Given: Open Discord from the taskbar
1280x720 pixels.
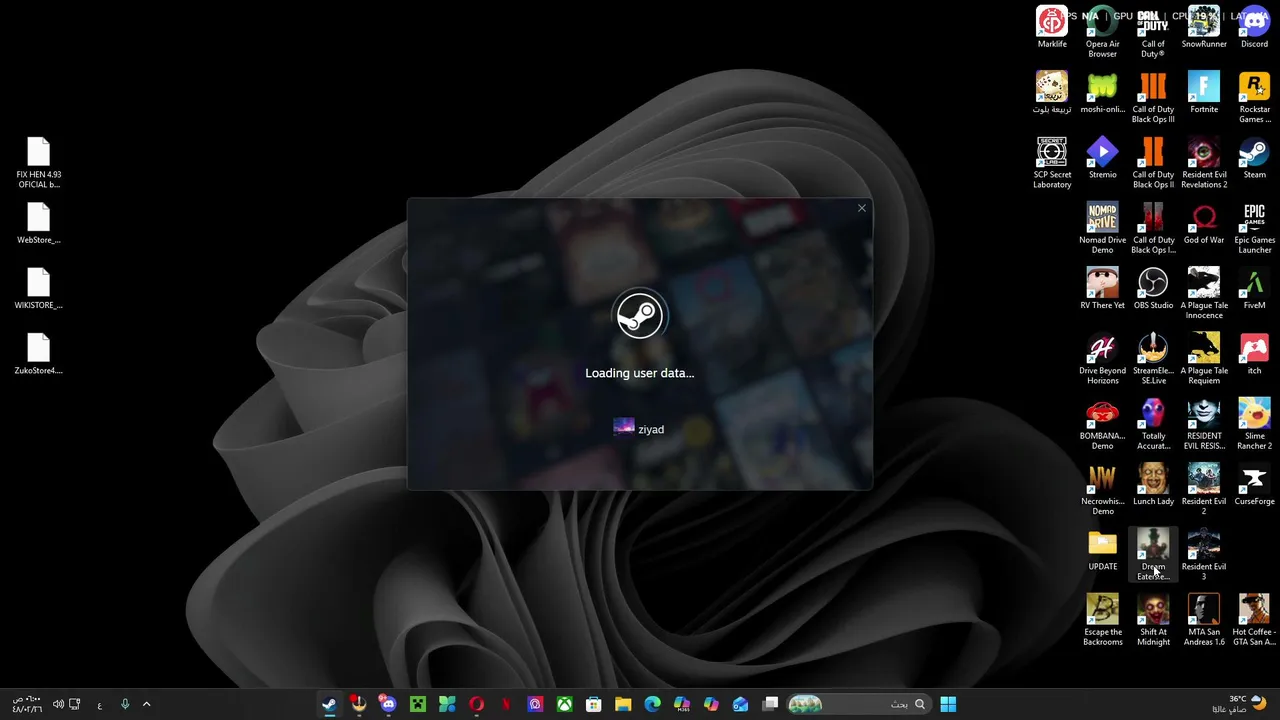Looking at the screenshot, I should coord(388,704).
